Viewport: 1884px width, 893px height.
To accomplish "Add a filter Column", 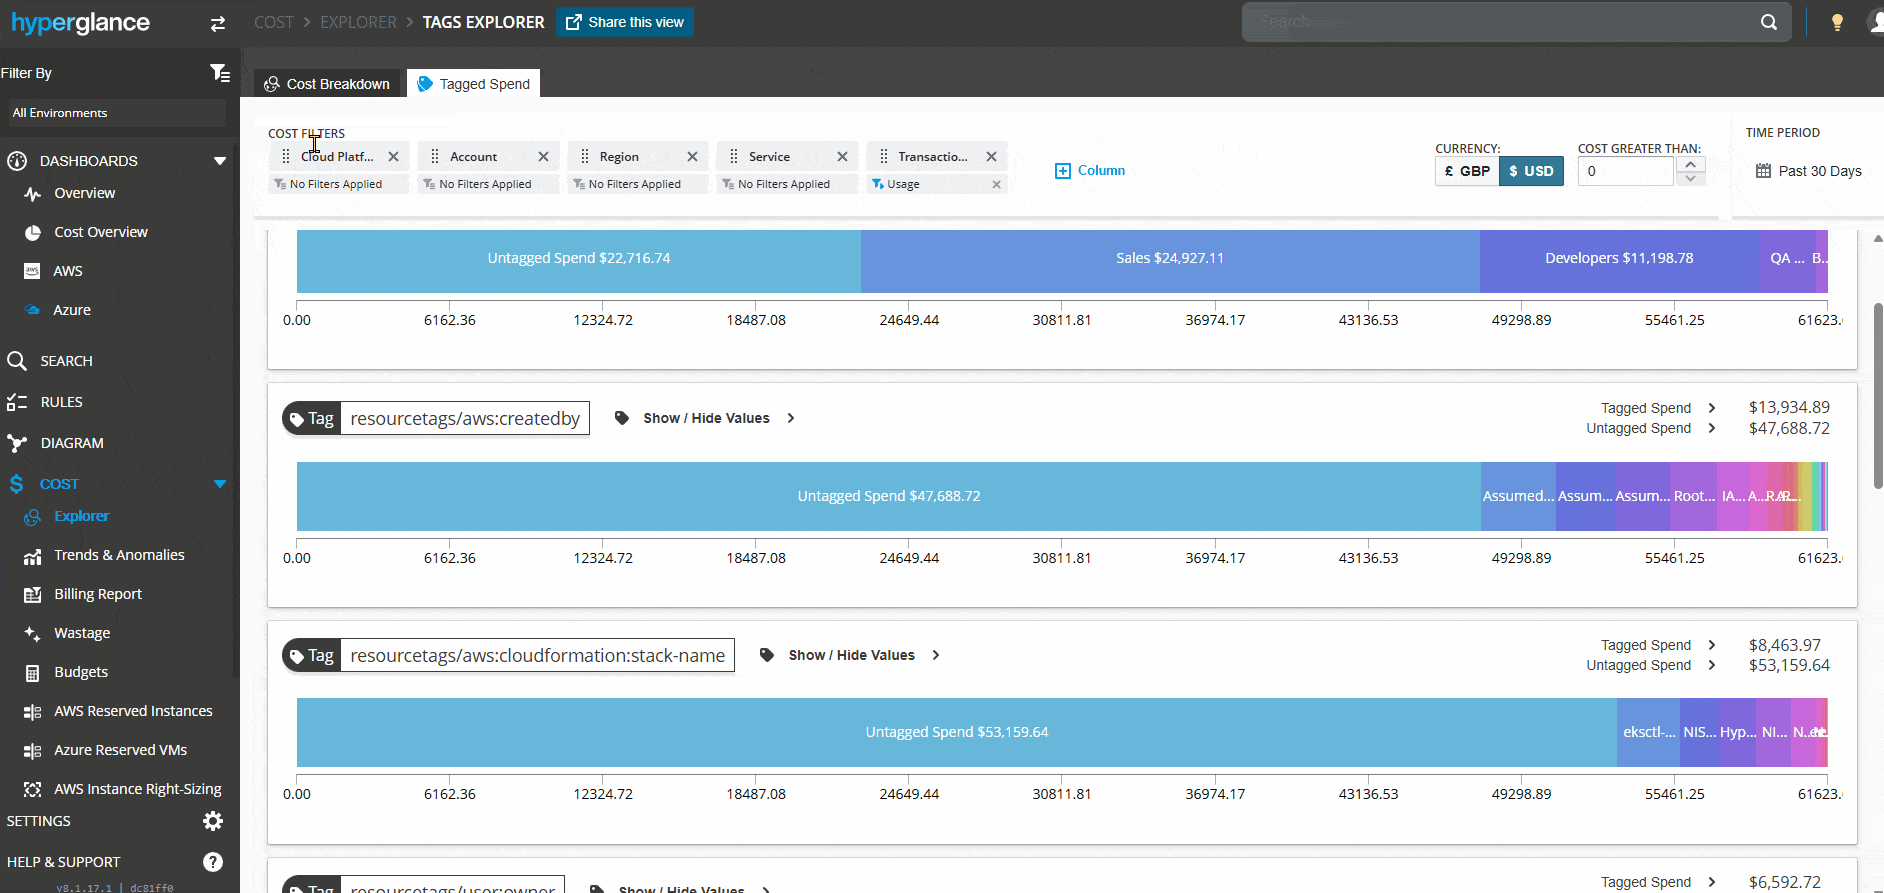I will [x=1090, y=171].
